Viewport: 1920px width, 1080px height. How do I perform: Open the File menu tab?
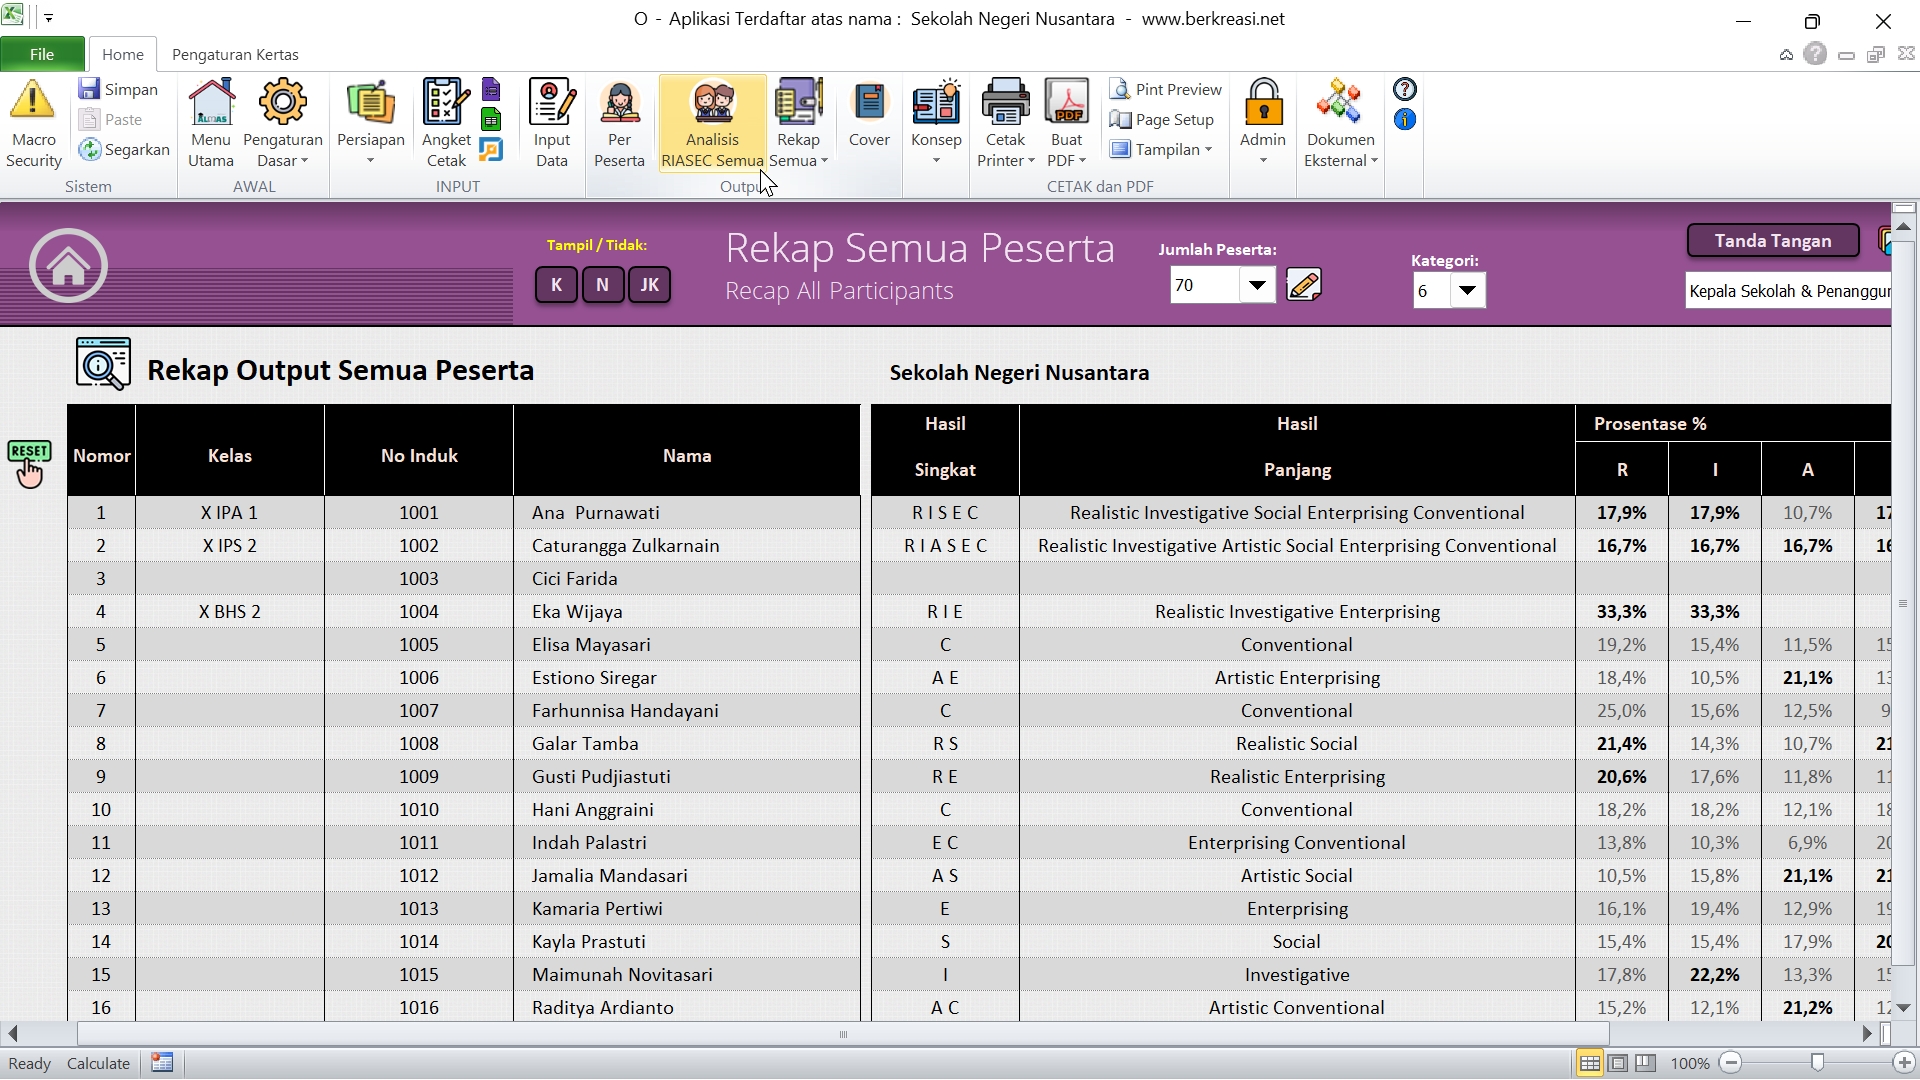pyautogui.click(x=42, y=55)
